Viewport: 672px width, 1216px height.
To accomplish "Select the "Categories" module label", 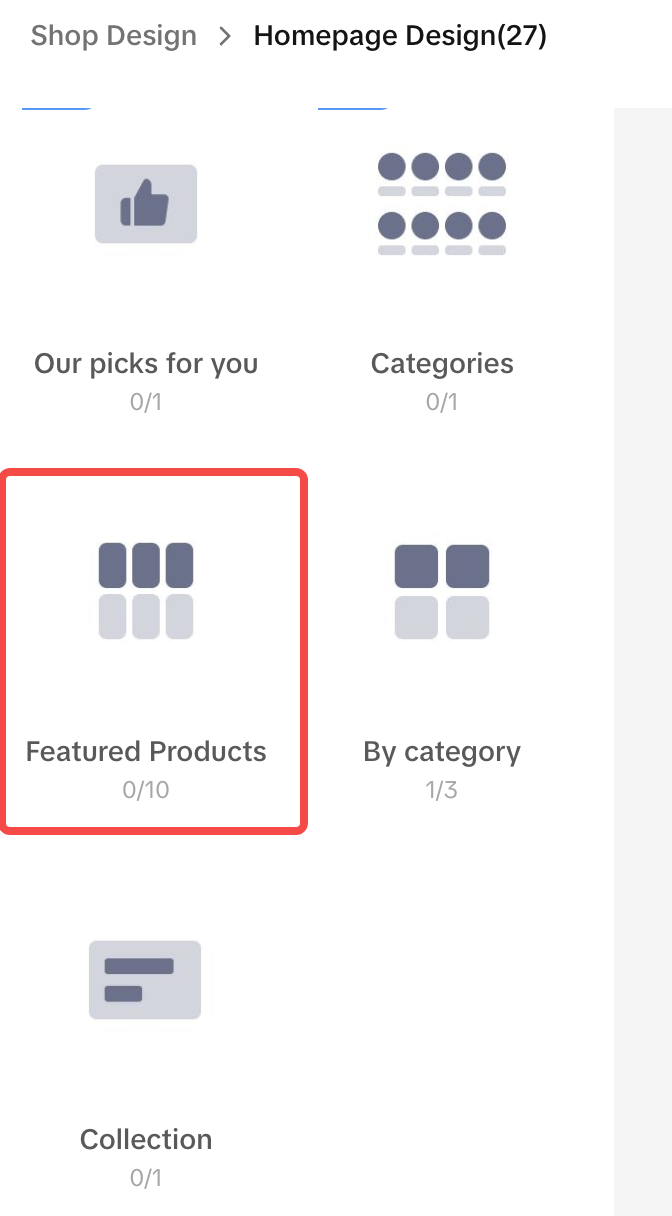I will [x=442, y=363].
